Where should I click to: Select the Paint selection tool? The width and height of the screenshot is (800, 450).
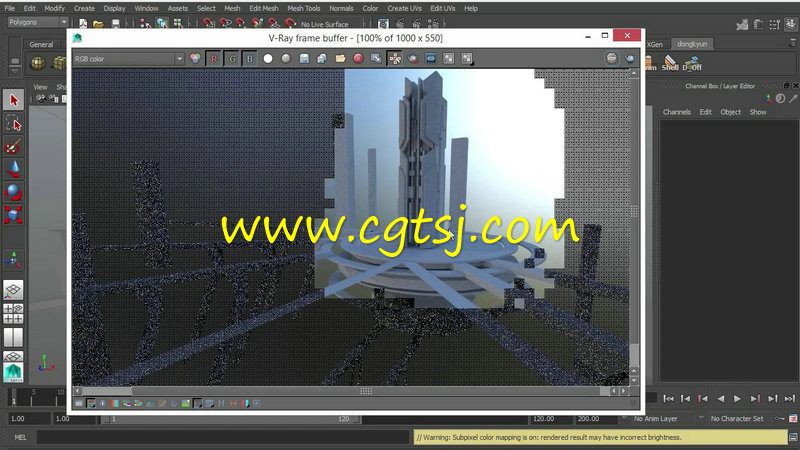tap(13, 147)
